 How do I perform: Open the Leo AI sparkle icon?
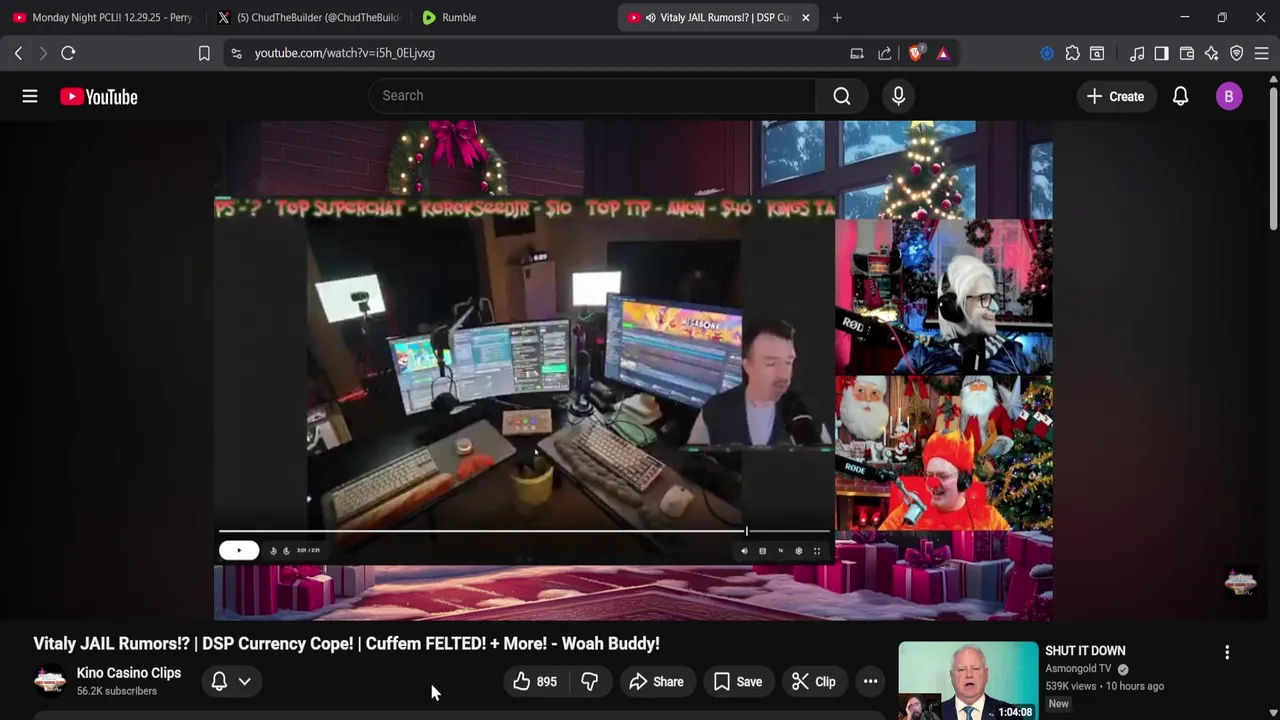(1212, 53)
